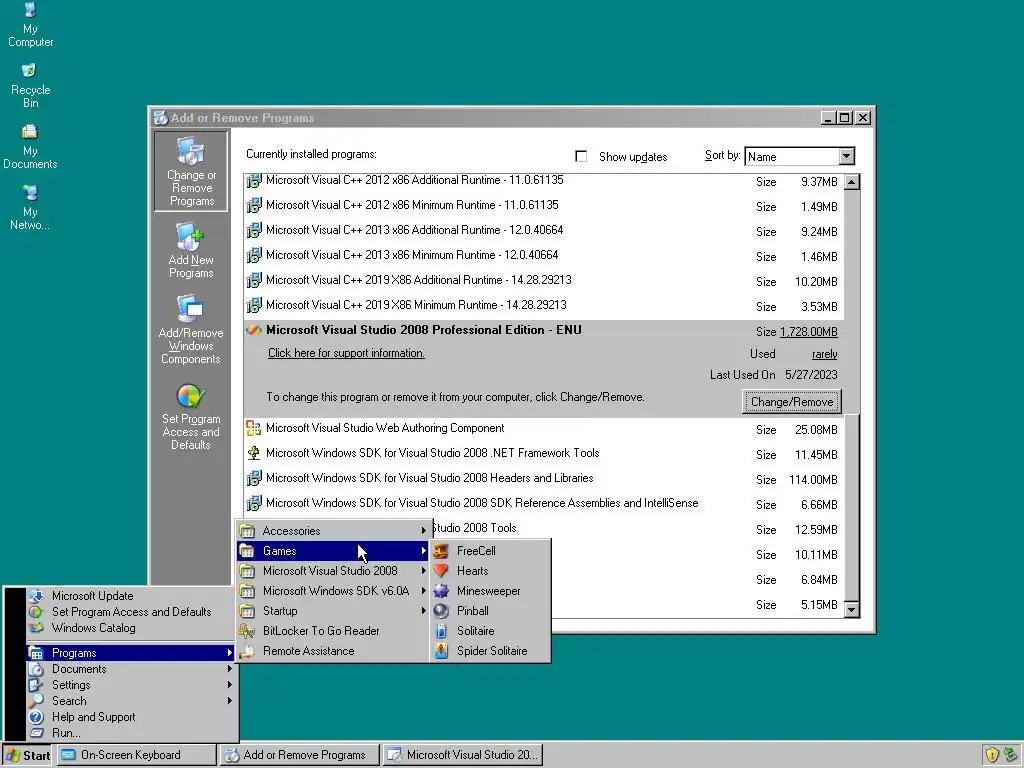Open the Recycle Bin desktop icon
This screenshot has height=768, width=1024.
[x=30, y=85]
